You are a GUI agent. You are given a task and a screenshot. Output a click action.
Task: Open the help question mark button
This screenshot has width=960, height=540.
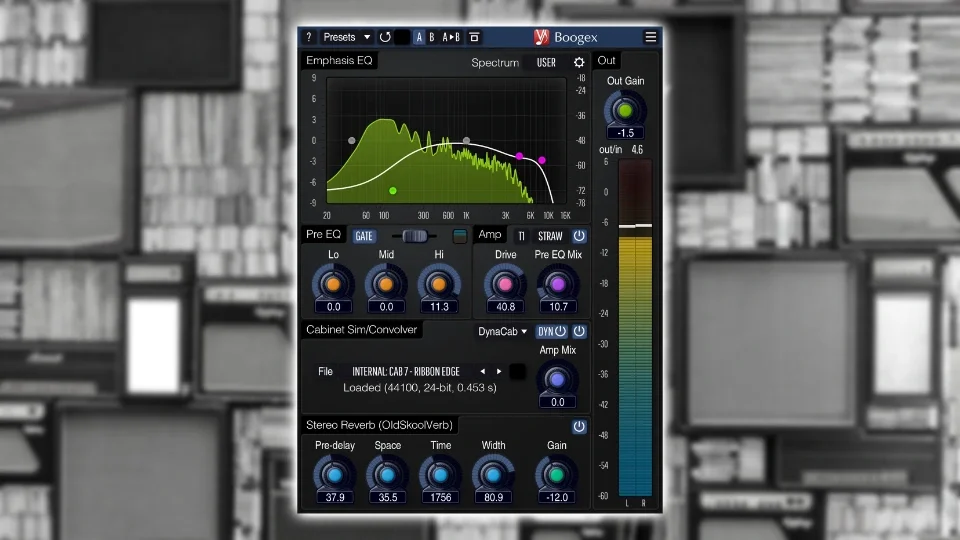(x=309, y=37)
